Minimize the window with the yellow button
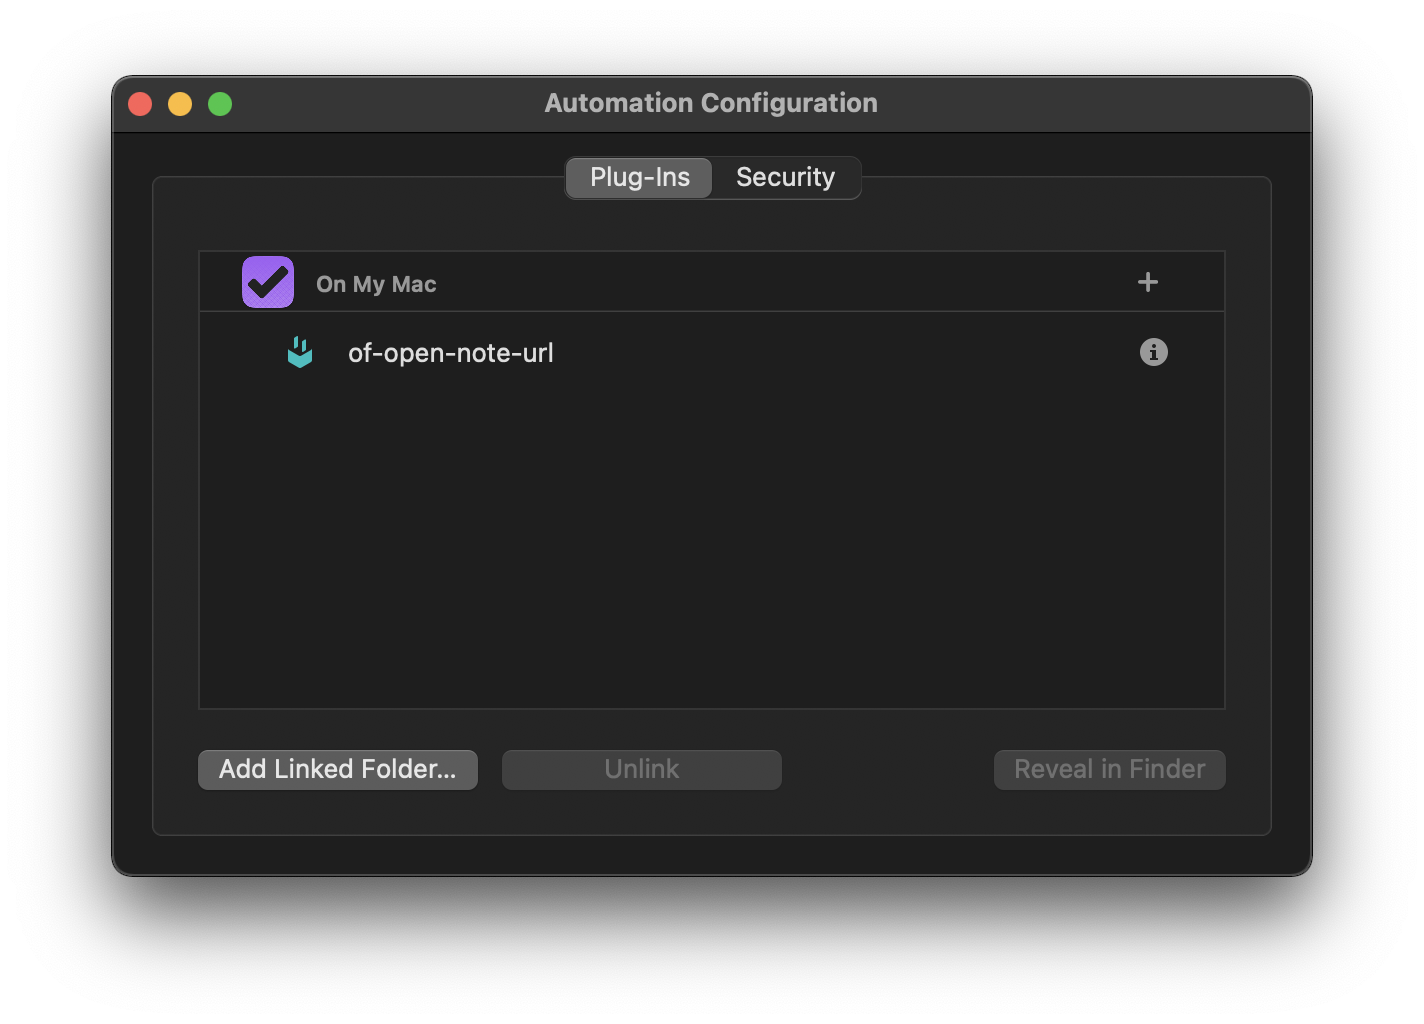Viewport: 1424px width, 1024px height. pyautogui.click(x=180, y=104)
